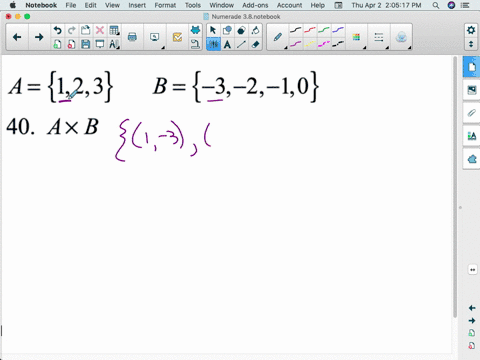Viewport: 480px width, 360px height.
Task: Go to the previous page with the sidebar's left arrow
Action: pos(472,308)
